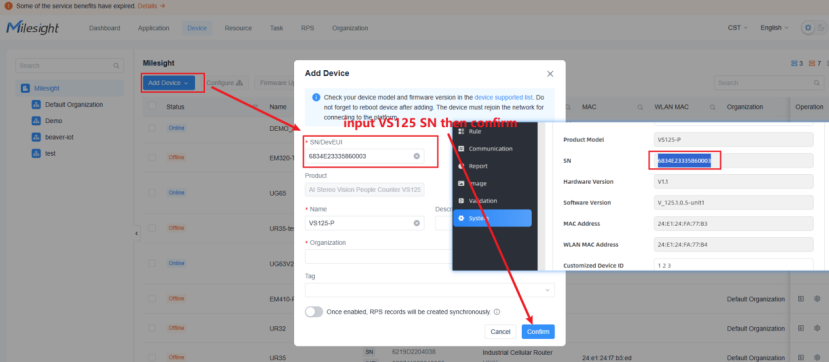The image size is (829, 362).
Task: Open the Task tab
Action: click(x=277, y=28)
